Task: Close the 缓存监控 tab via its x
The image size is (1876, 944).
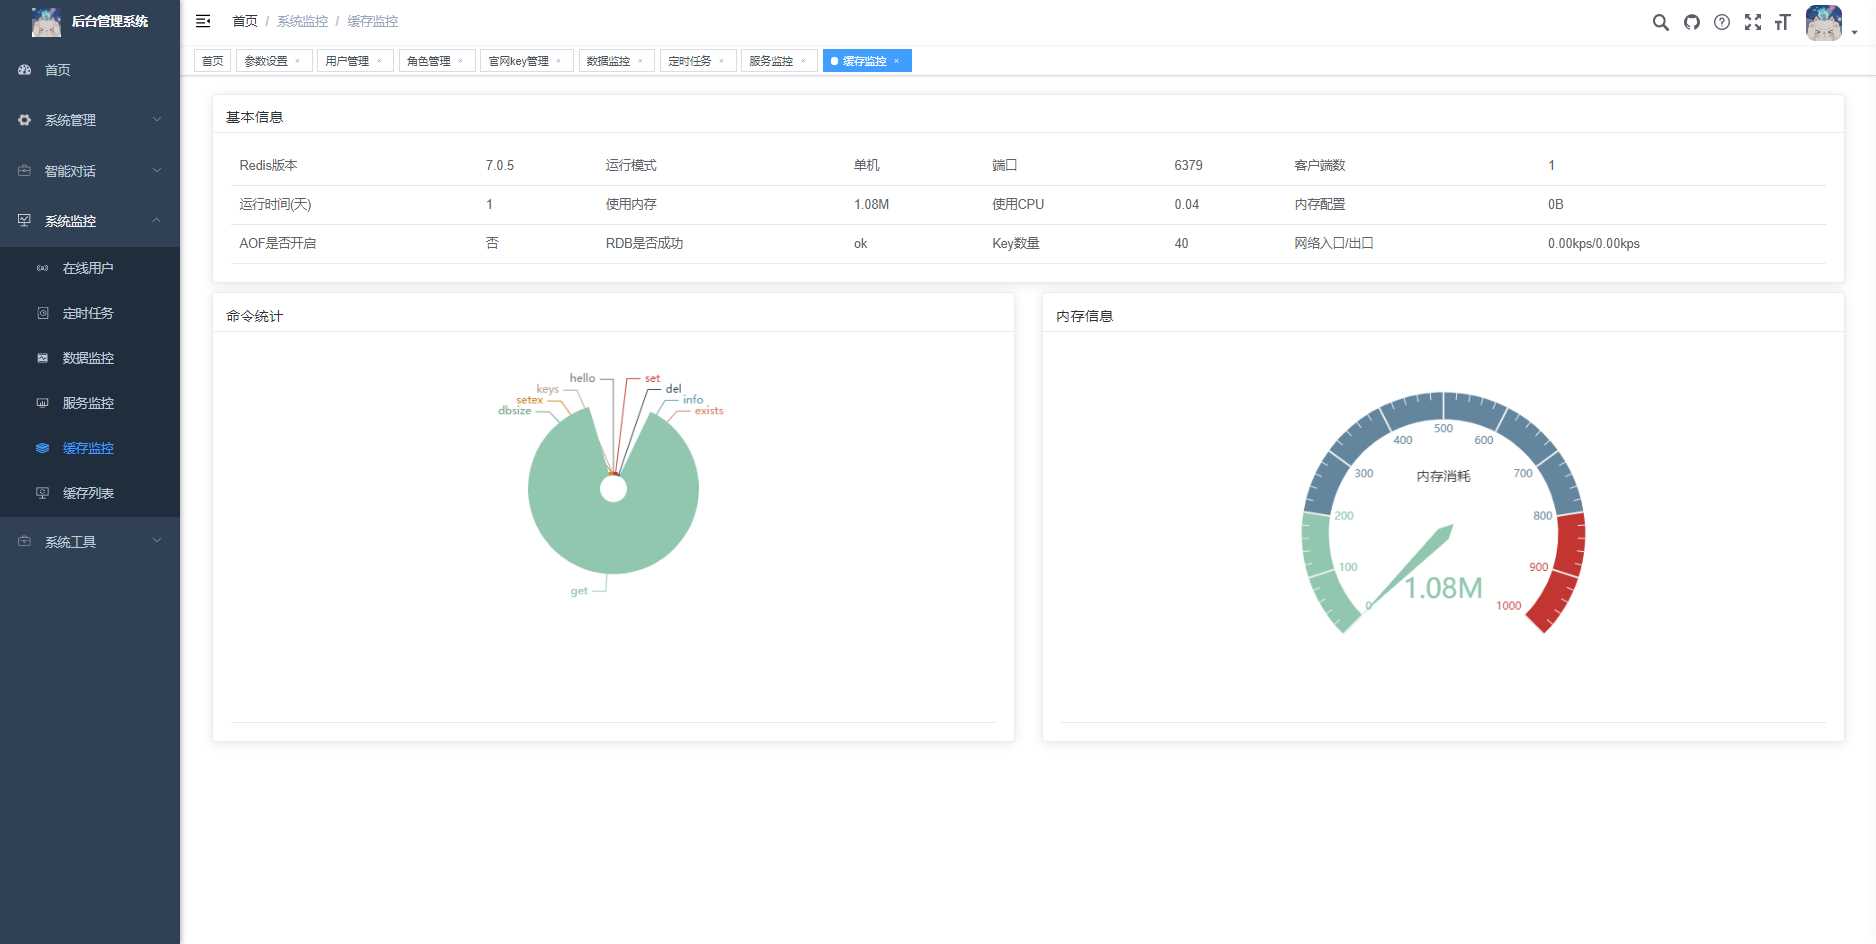Action: 897,61
